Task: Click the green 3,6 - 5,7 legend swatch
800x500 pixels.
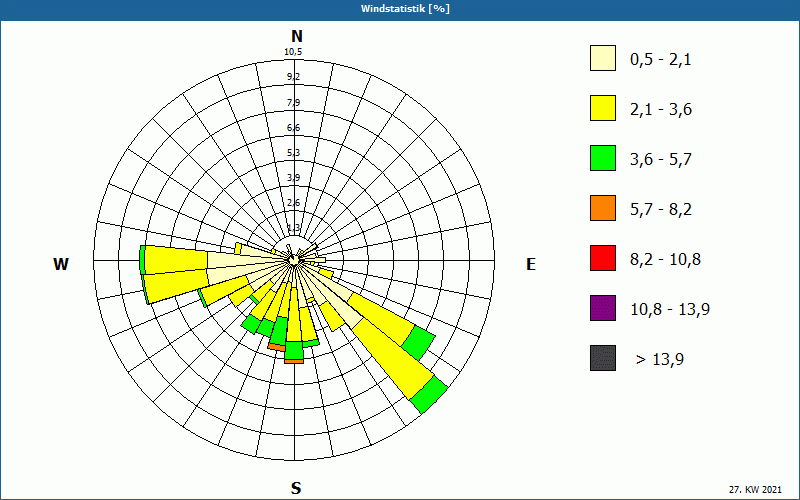Action: (603, 158)
